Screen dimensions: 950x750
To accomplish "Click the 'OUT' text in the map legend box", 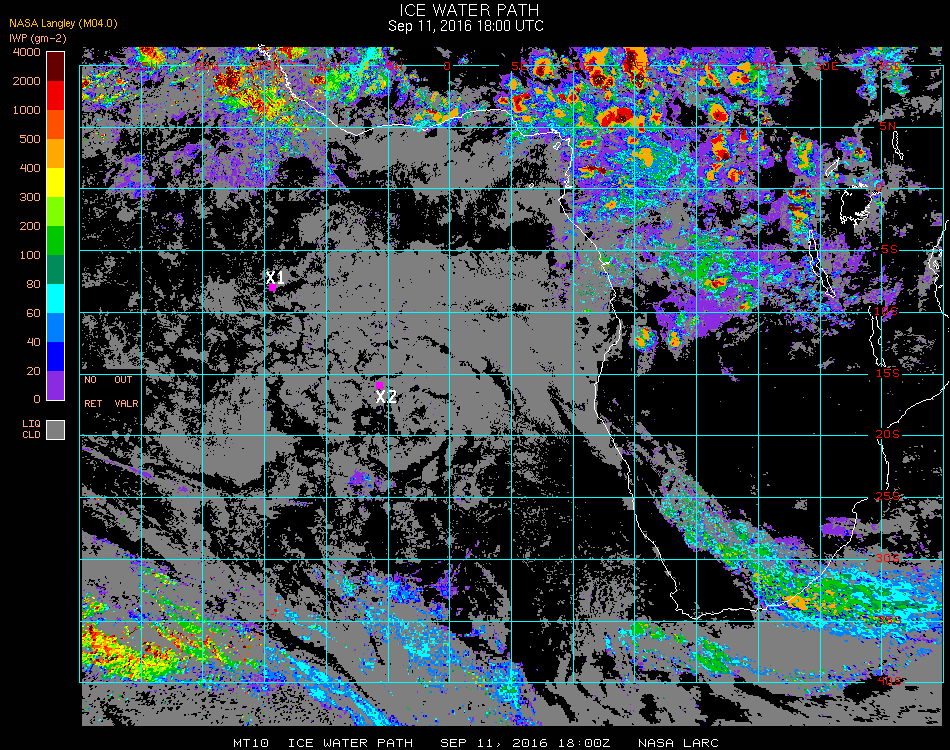I will pyautogui.click(x=123, y=380).
